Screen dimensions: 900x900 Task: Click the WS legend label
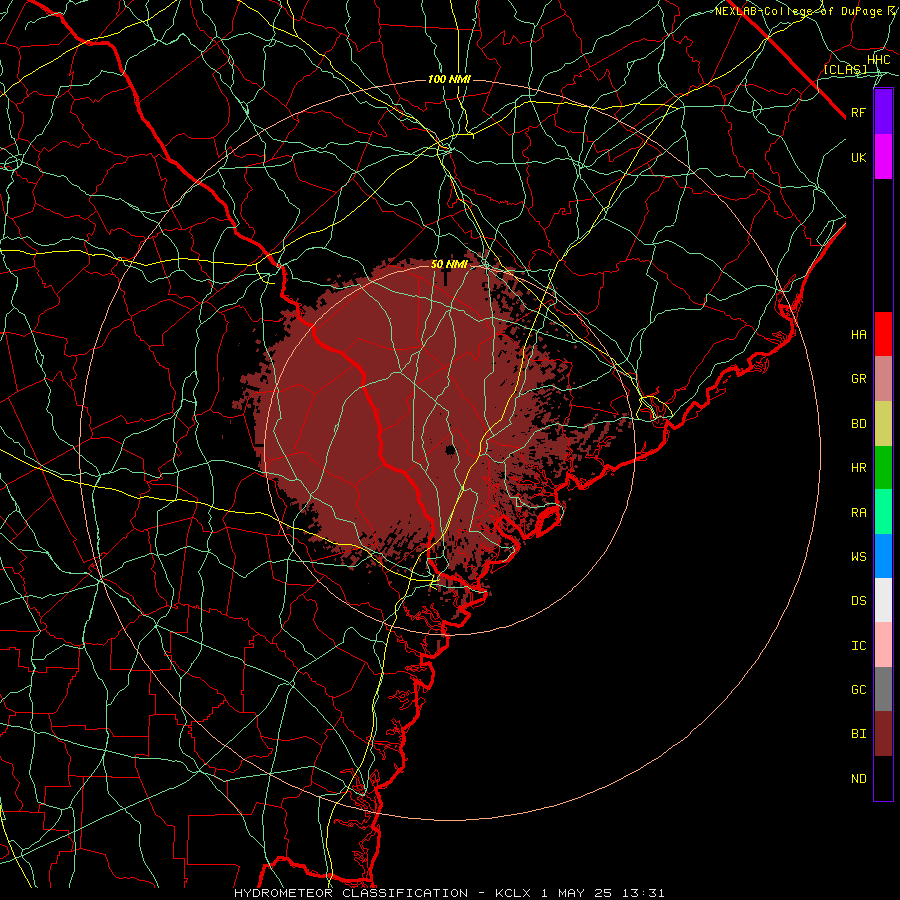click(x=858, y=557)
